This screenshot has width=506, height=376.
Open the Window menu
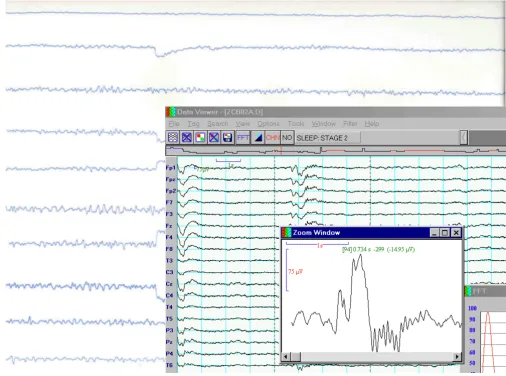[x=324, y=124]
